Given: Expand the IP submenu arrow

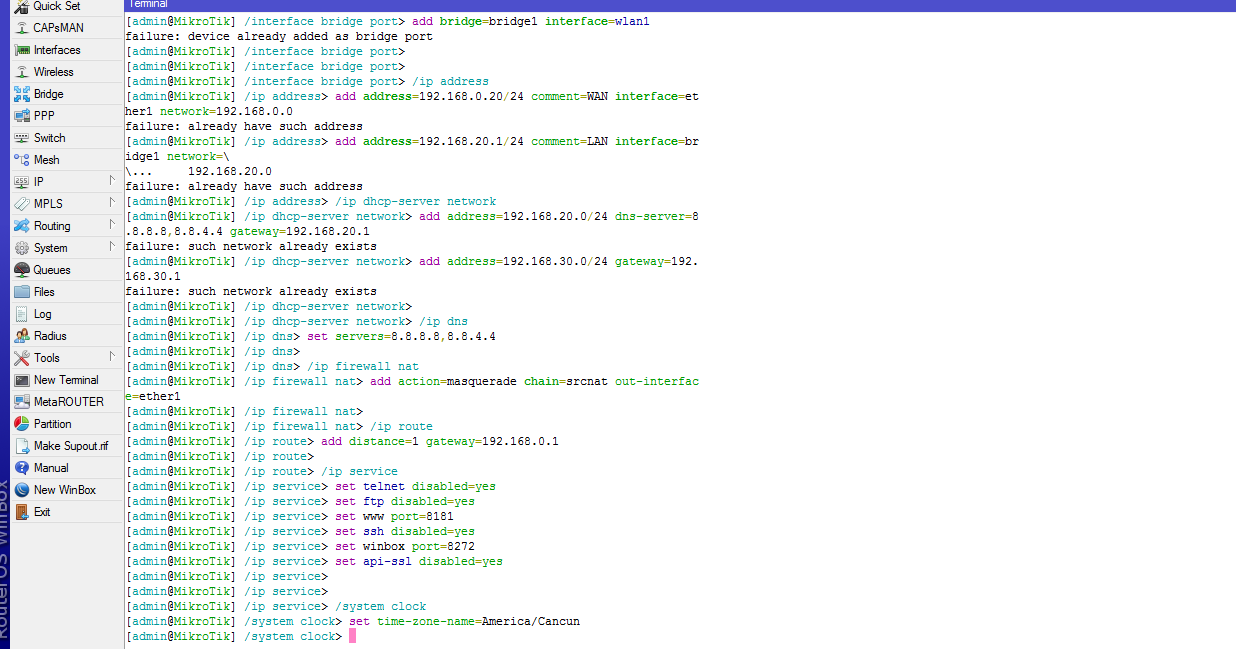Looking at the screenshot, I should [x=112, y=181].
